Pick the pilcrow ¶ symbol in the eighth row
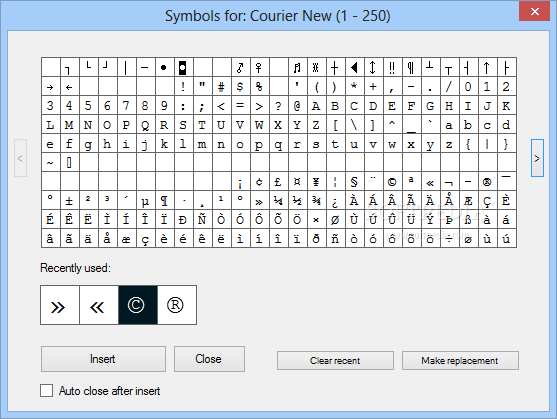 [164, 201]
